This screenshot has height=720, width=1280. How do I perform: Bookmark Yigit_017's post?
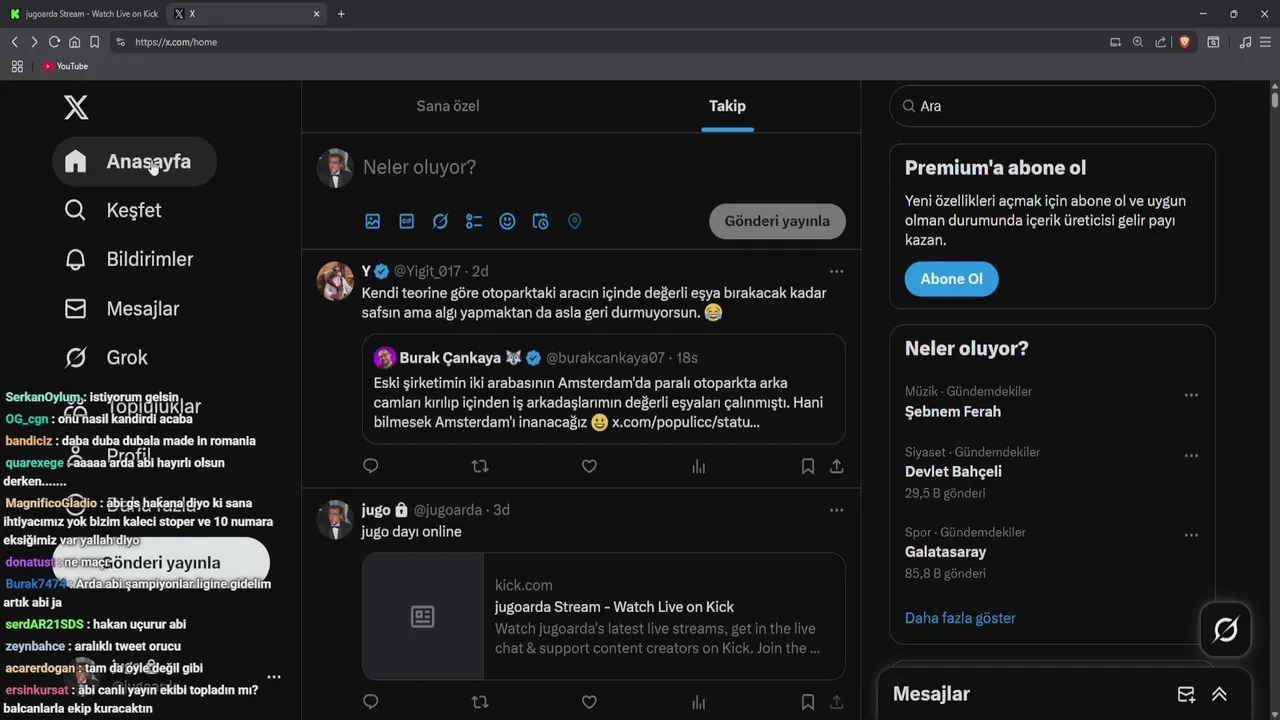808,466
